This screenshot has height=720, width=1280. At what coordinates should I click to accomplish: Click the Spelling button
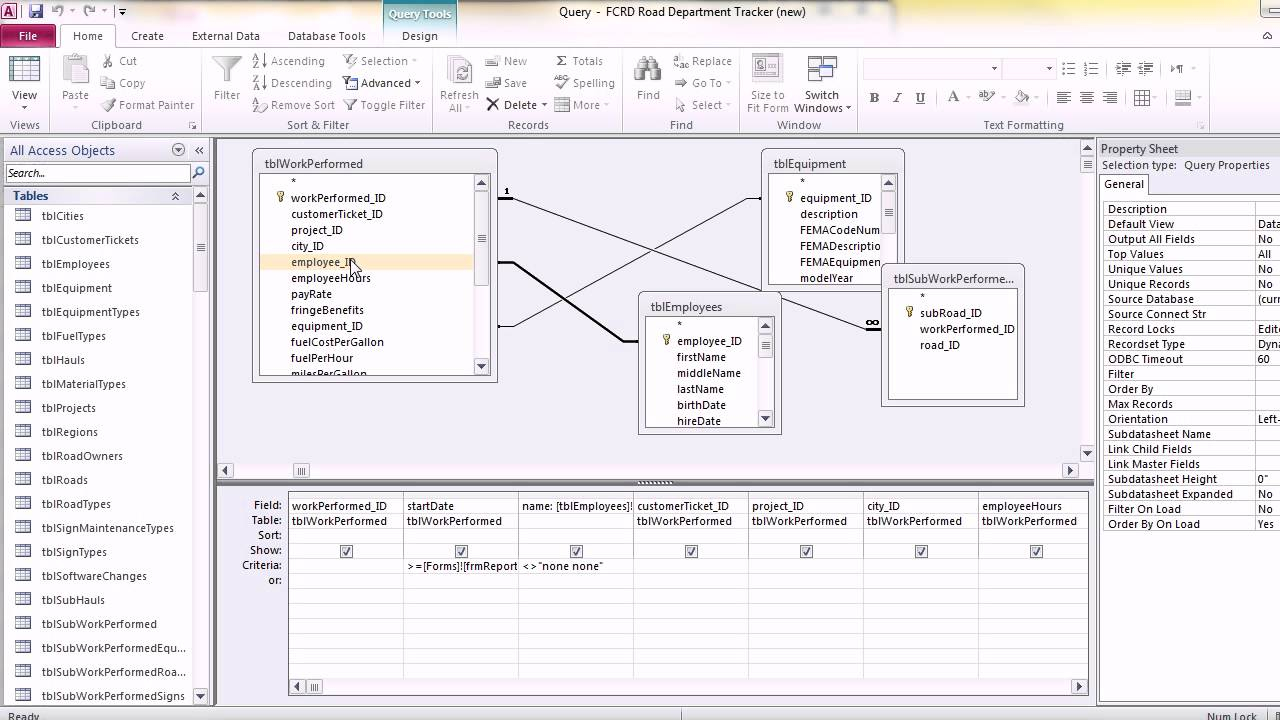[x=585, y=83]
